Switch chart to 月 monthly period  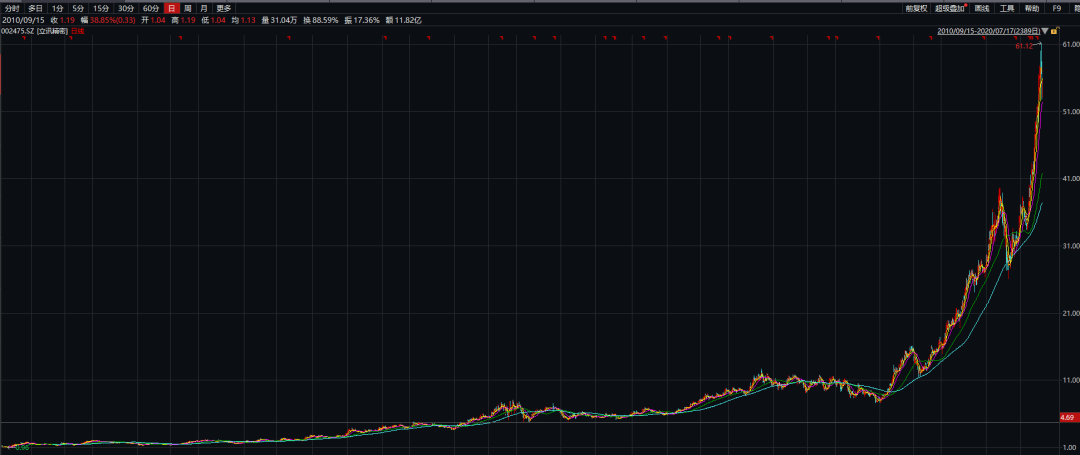coord(202,8)
